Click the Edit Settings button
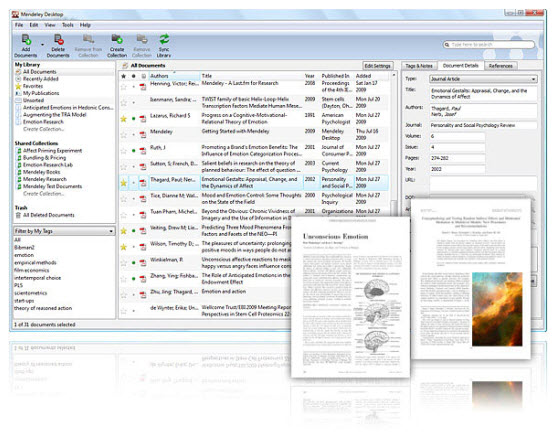The image size is (558, 444). 378,66
